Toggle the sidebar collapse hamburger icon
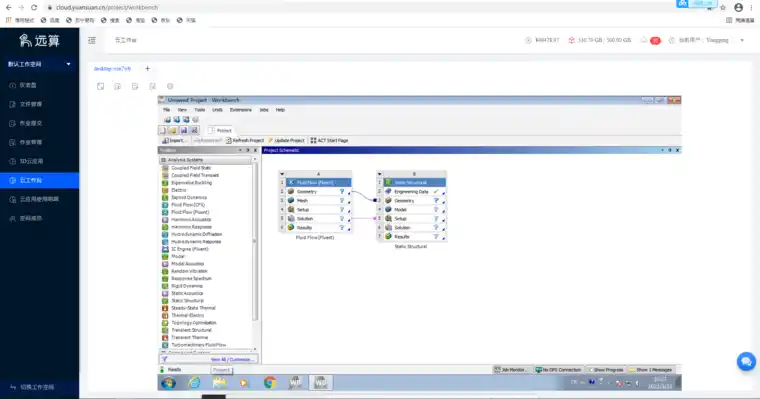Viewport: 760px width, 399px height. coord(92,40)
